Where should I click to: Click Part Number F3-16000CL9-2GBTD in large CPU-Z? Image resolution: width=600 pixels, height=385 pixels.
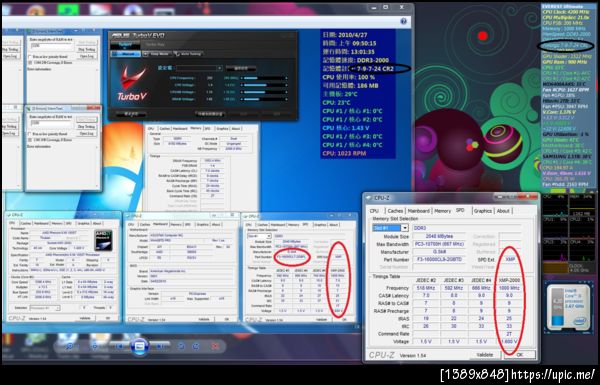point(439,259)
